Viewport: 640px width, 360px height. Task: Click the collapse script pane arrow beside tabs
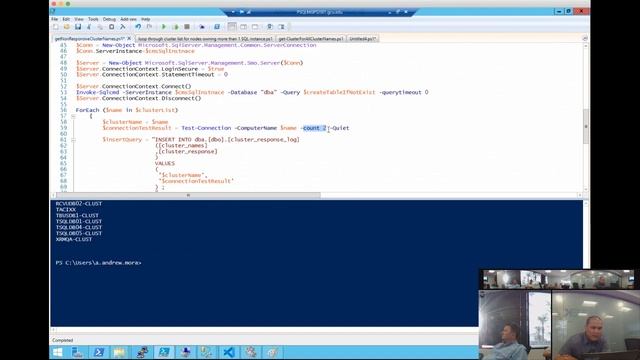pos(585,38)
